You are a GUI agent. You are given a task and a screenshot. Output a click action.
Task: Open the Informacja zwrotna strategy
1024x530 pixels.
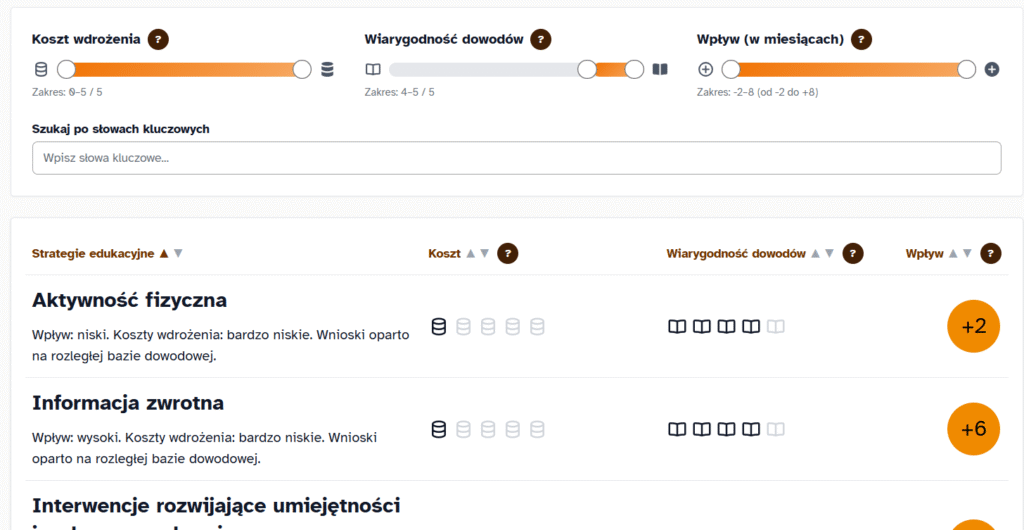(x=128, y=403)
